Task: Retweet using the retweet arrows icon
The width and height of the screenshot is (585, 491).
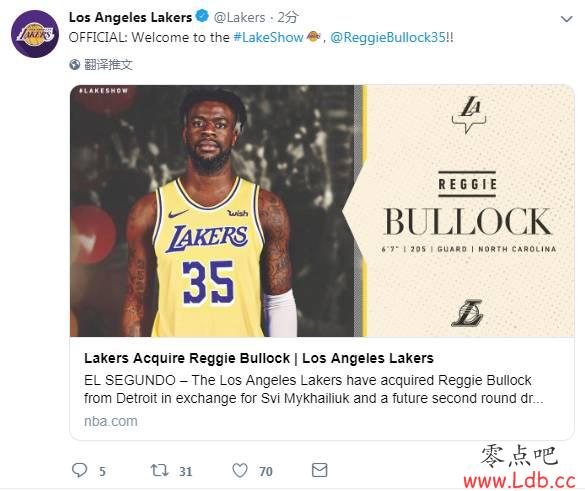Action: click(x=160, y=470)
